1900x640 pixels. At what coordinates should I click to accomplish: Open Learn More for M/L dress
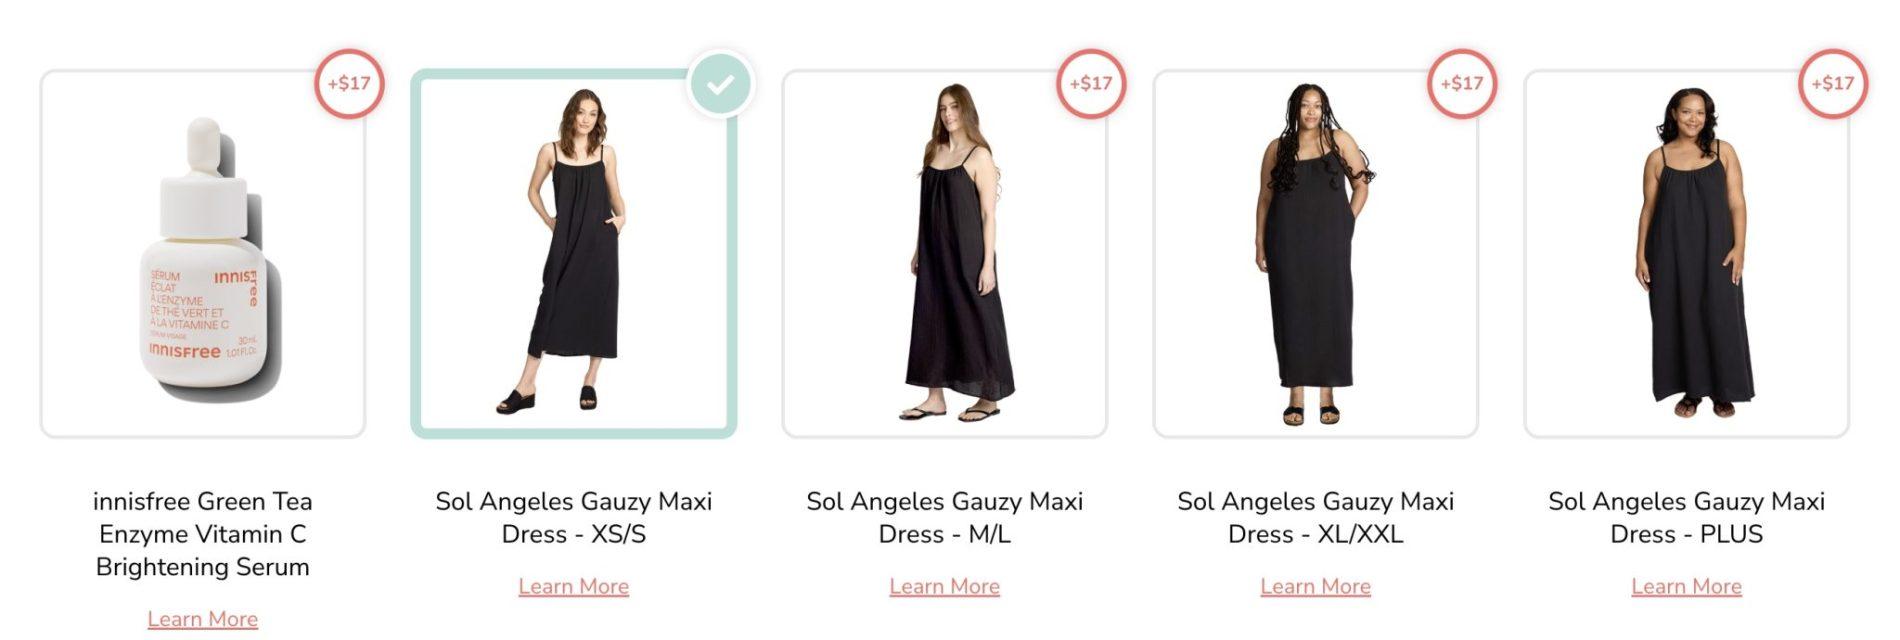pos(945,587)
